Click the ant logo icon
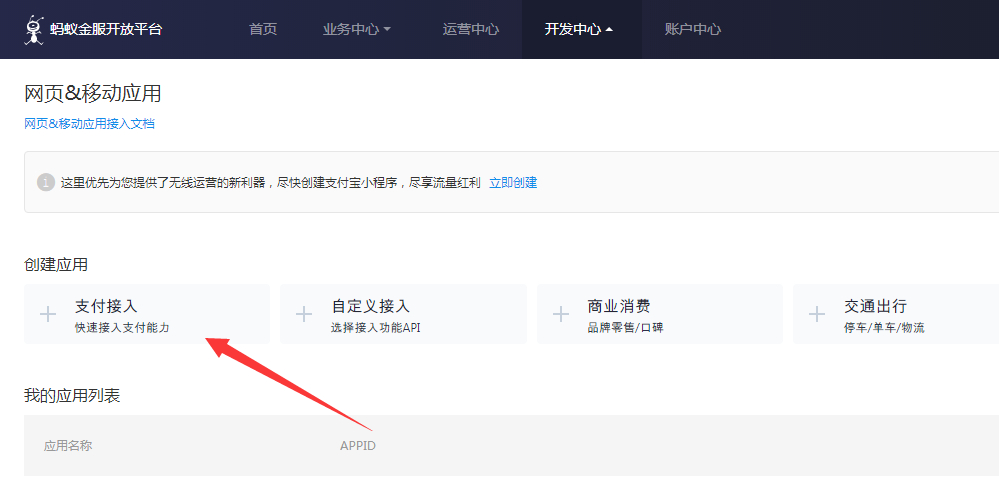This screenshot has height=489, width=999. click(34, 29)
